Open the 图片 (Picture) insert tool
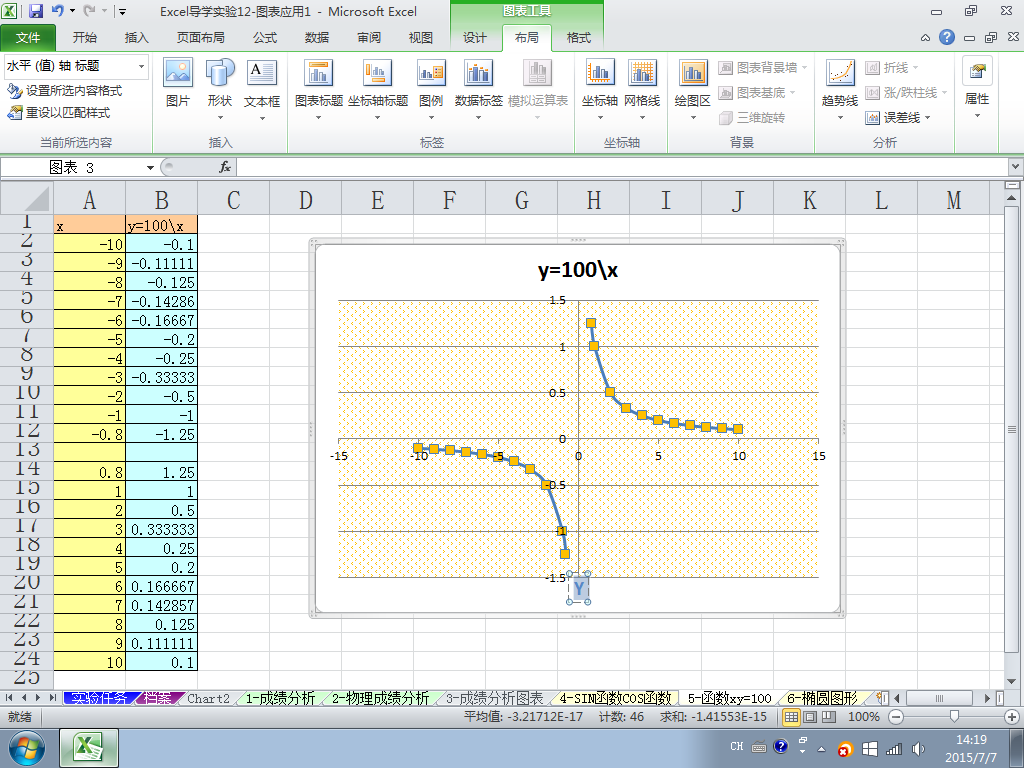This screenshot has height=768, width=1024. [x=178, y=83]
